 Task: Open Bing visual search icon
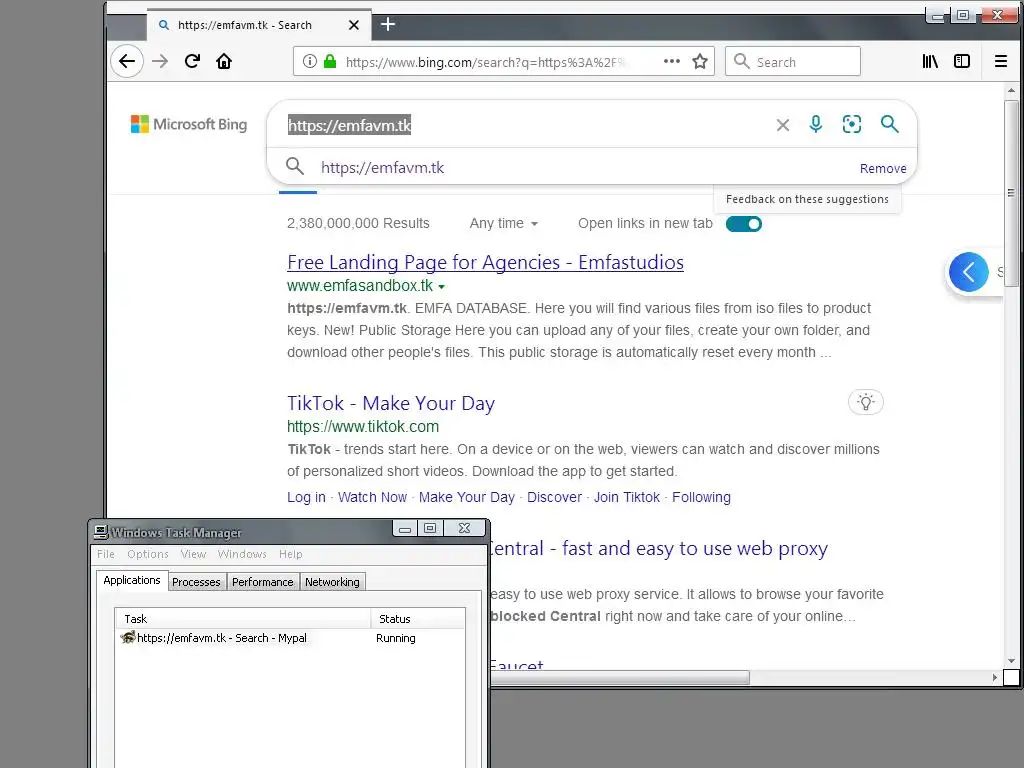(852, 124)
